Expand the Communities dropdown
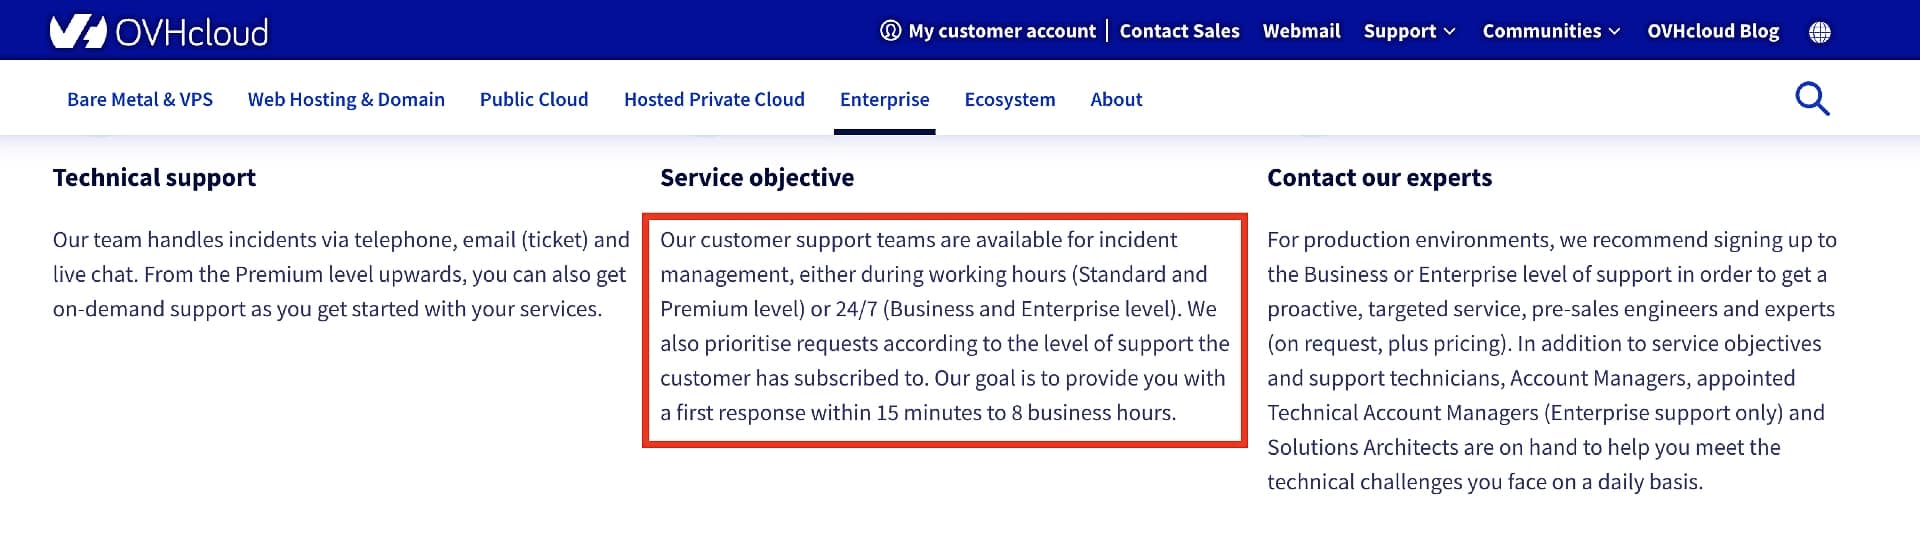The height and width of the screenshot is (552, 1920). tap(1551, 31)
